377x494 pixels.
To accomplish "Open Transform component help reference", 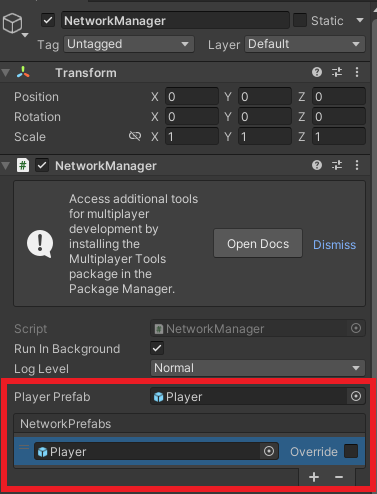I will click(x=317, y=72).
